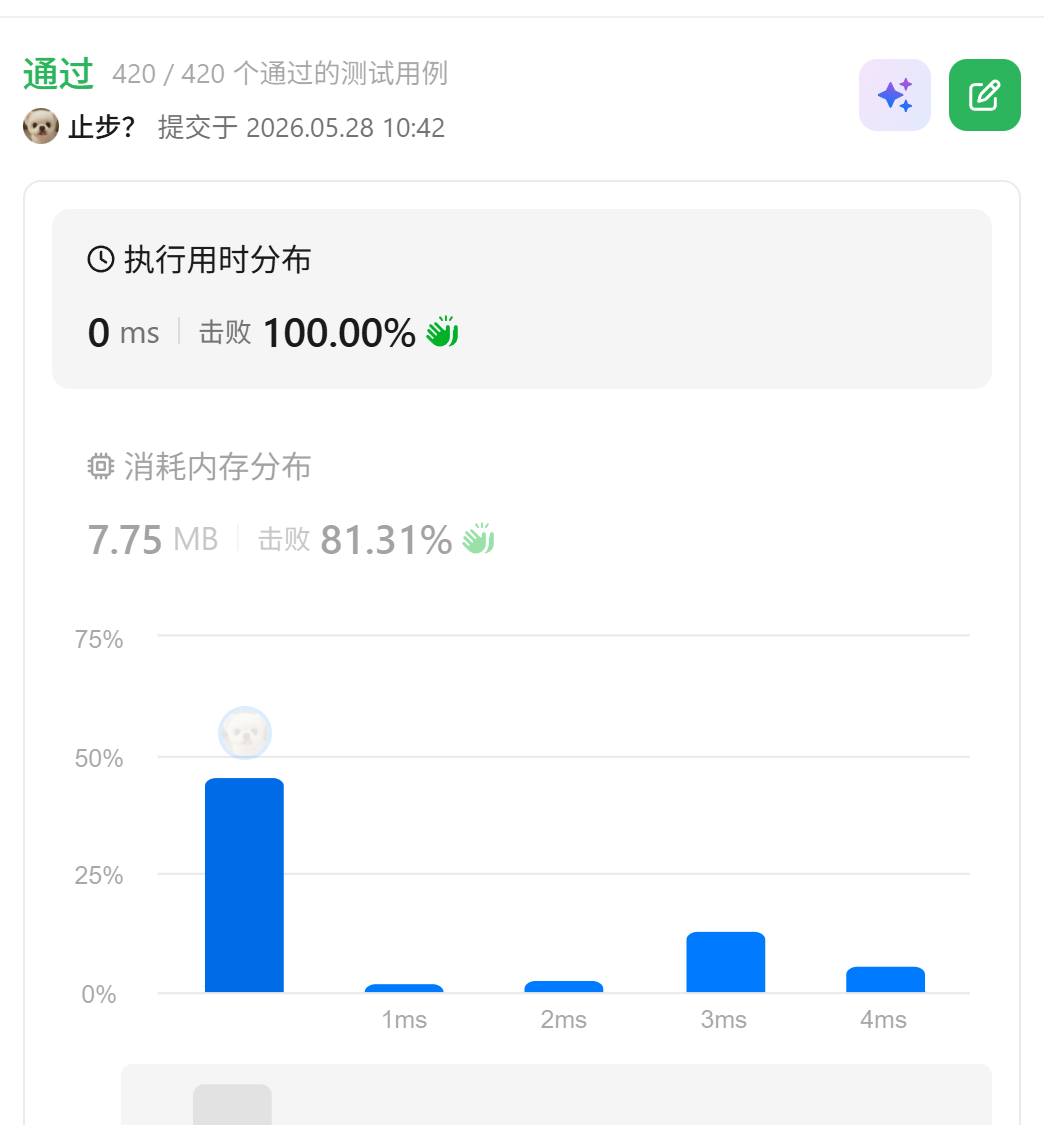
Task: Select the 3ms chart bar
Action: point(725,962)
